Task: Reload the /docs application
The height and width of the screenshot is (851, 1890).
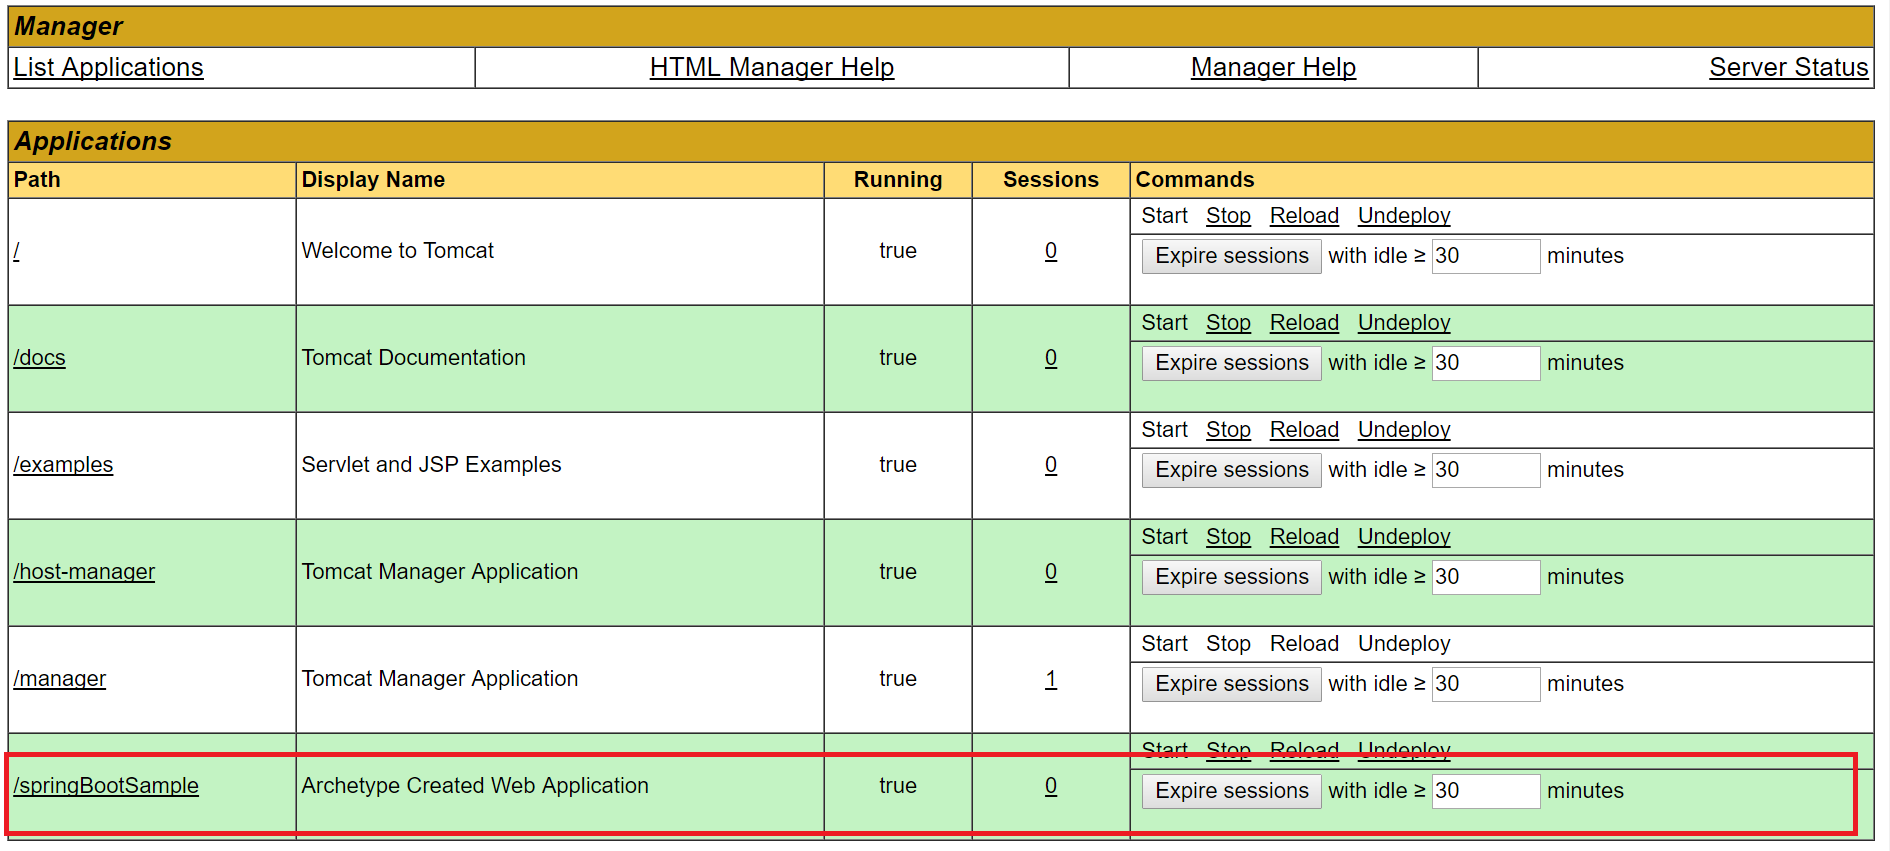Action: click(x=1304, y=323)
